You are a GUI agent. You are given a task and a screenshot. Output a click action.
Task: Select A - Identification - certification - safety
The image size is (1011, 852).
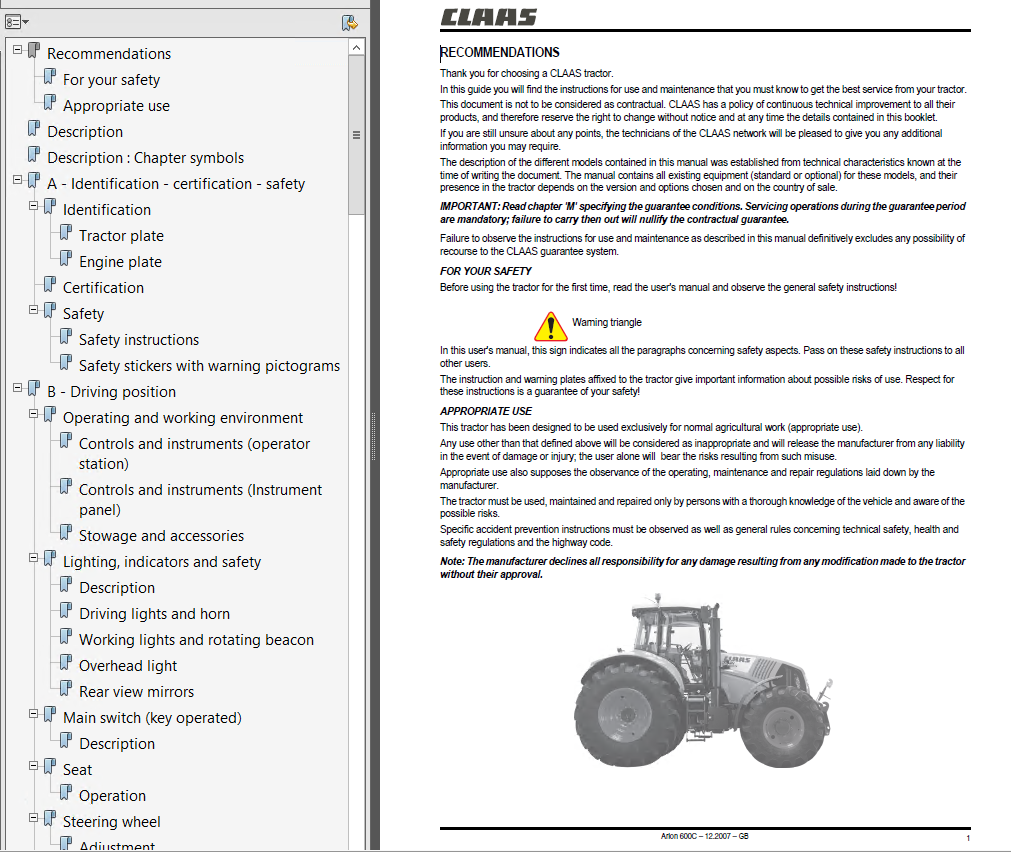tap(176, 184)
